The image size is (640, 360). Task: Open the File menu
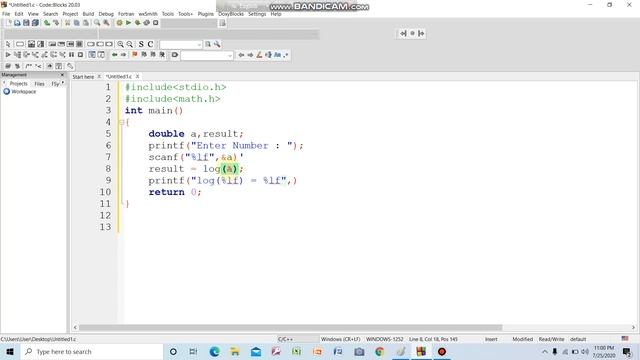pos(6,14)
